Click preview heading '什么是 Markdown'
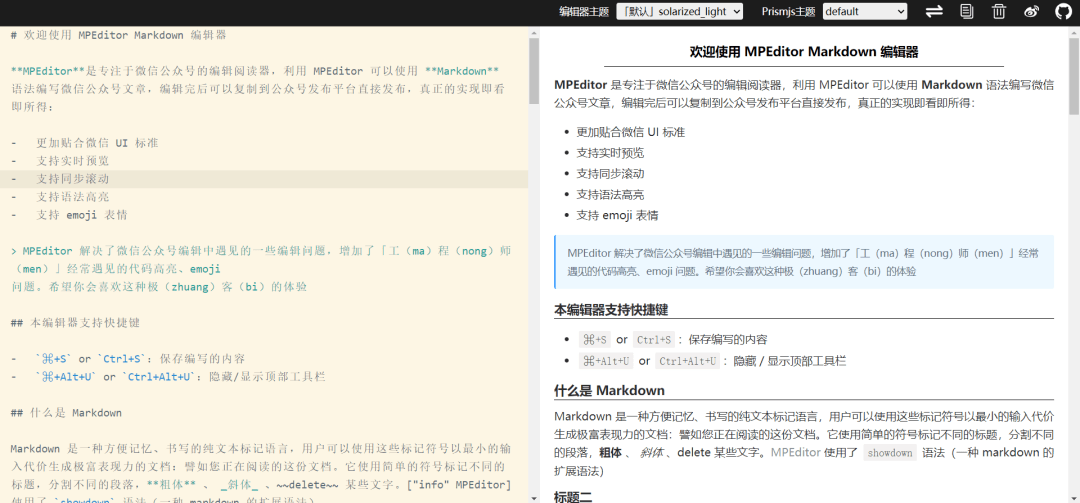1080x503 pixels. tap(610, 391)
